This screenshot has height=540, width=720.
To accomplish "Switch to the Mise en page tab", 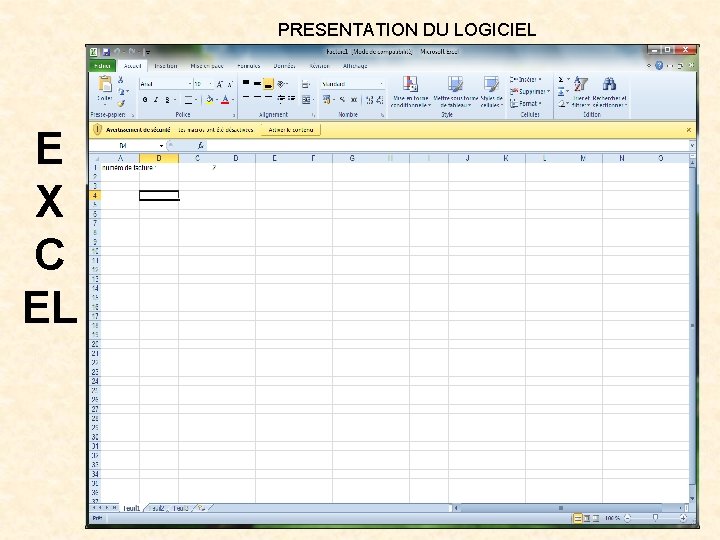I will 207,66.
